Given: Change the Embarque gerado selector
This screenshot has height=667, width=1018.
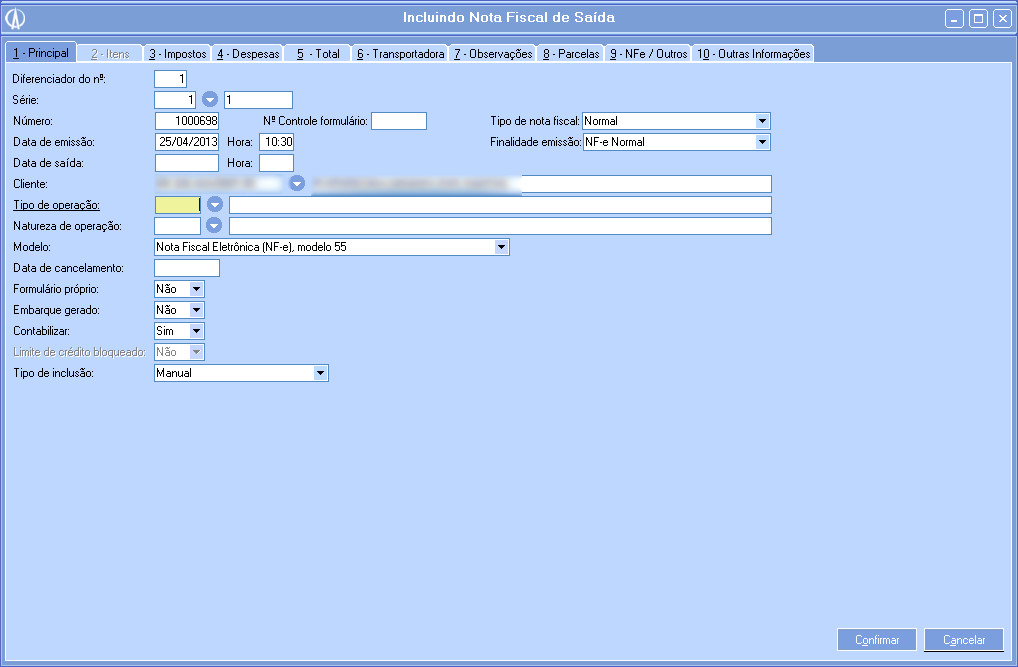Looking at the screenshot, I should [x=196, y=310].
